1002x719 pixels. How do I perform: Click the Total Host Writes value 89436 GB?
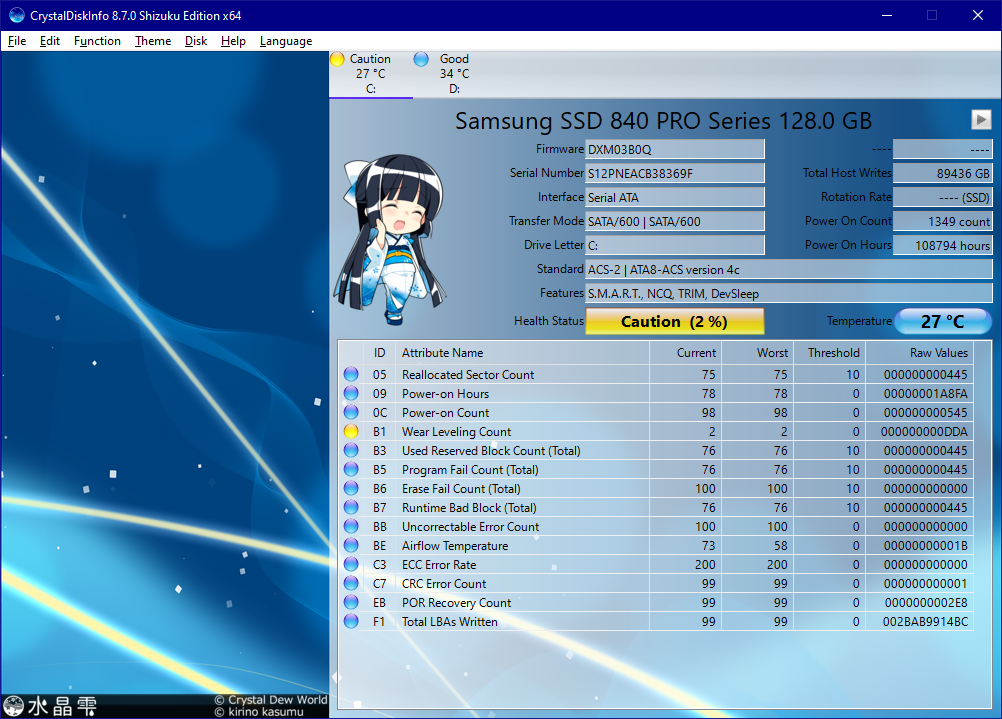943,173
